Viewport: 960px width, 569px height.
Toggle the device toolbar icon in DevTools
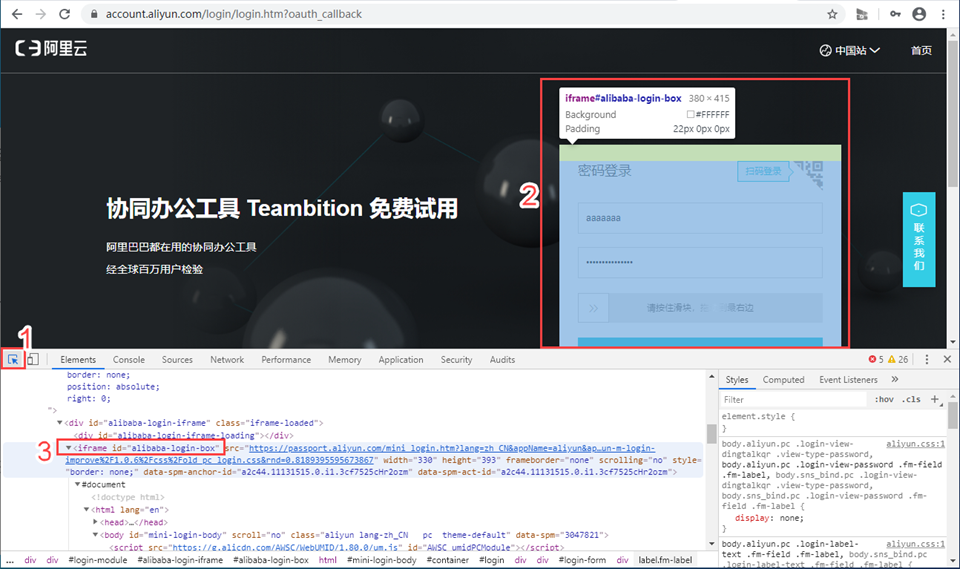coord(32,359)
